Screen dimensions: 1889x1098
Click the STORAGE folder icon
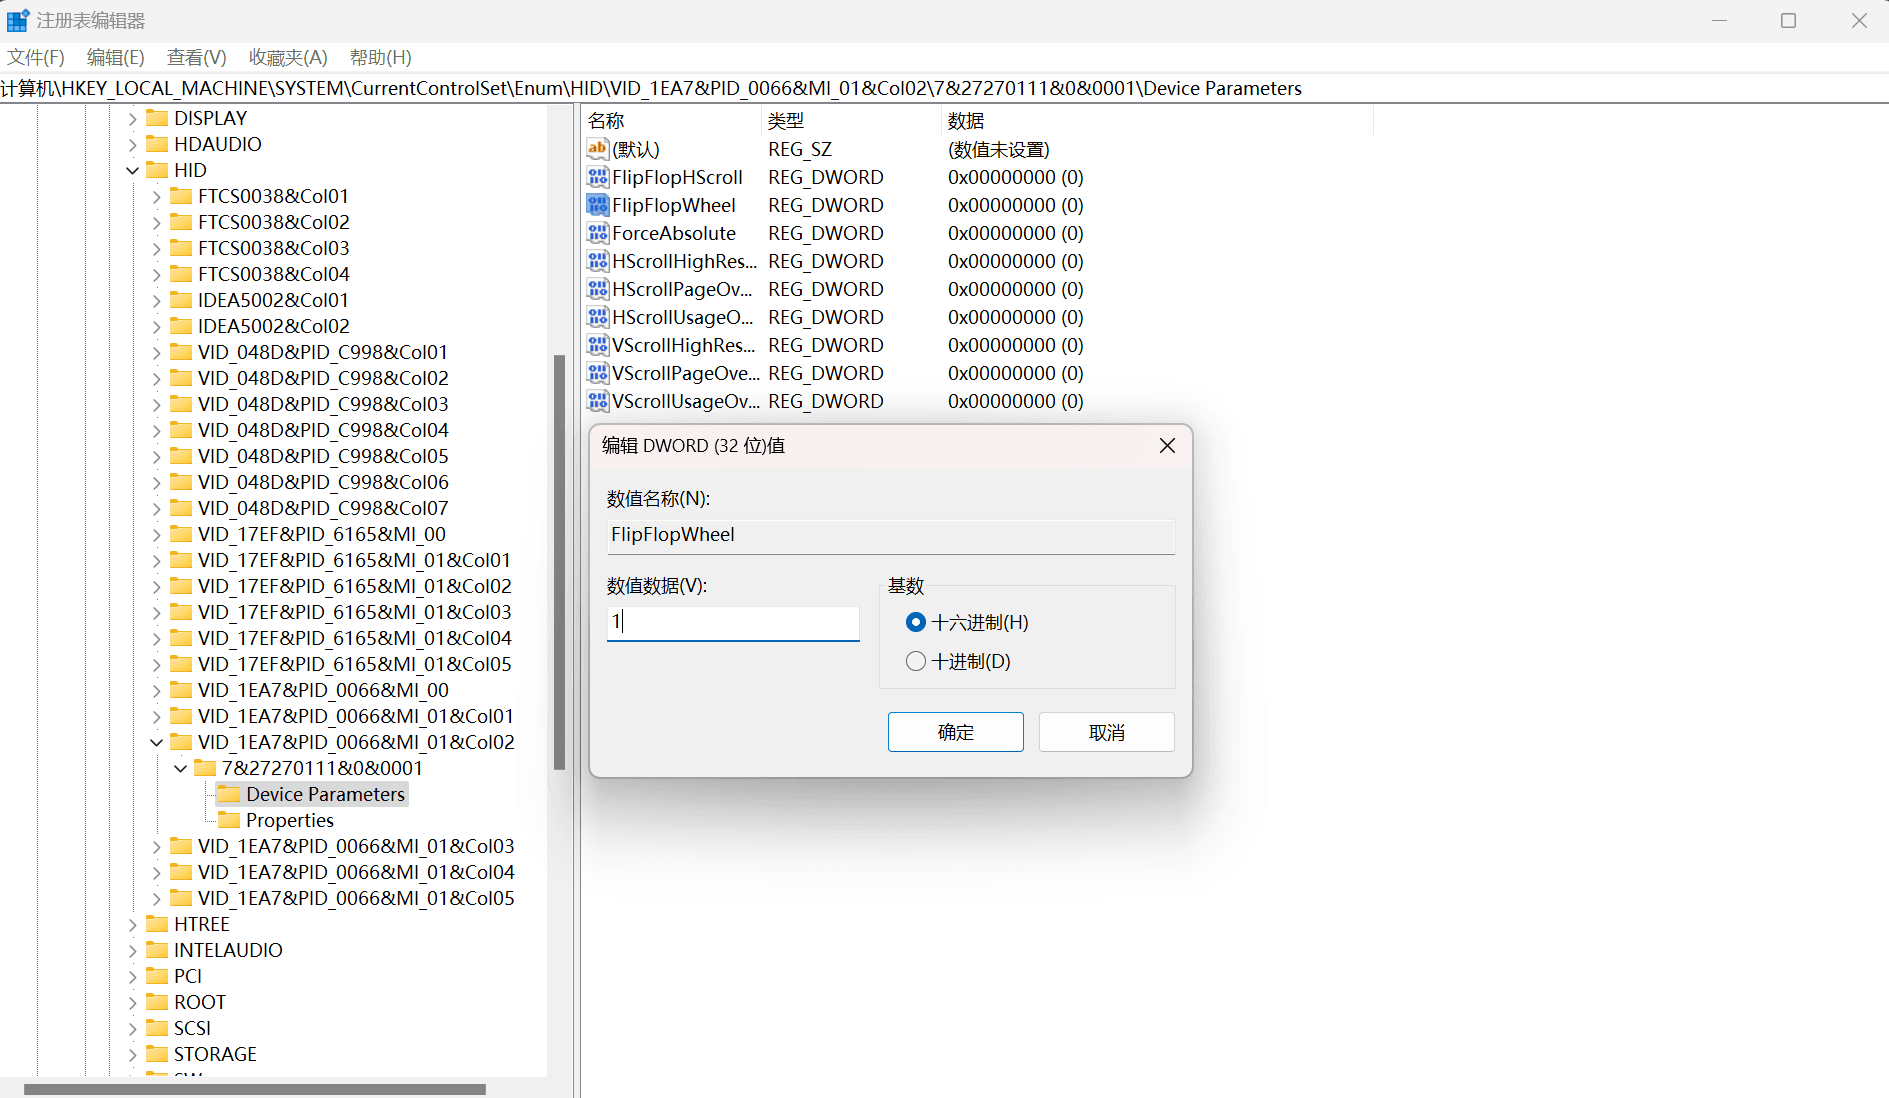pos(157,1054)
